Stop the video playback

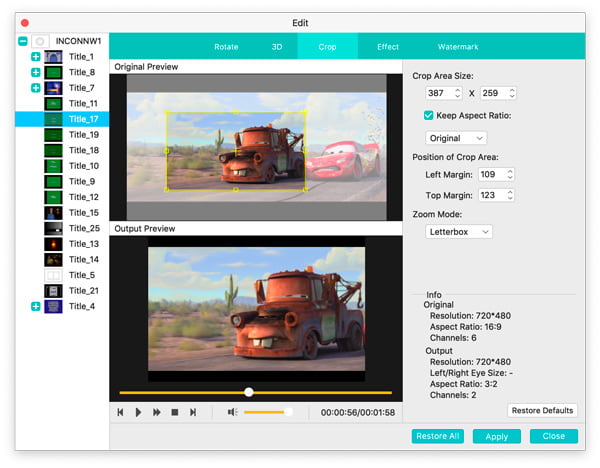pyautogui.click(x=174, y=412)
